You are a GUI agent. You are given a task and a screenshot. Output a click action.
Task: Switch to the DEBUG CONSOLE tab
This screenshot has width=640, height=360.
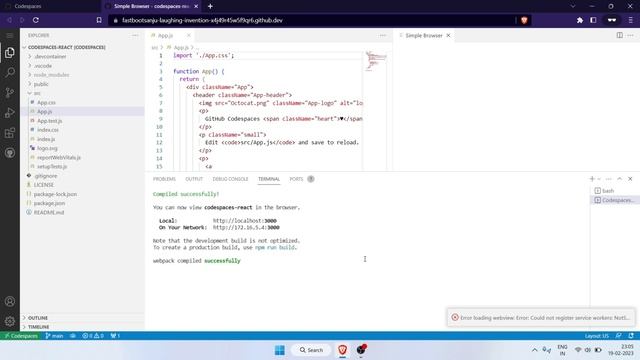230,179
